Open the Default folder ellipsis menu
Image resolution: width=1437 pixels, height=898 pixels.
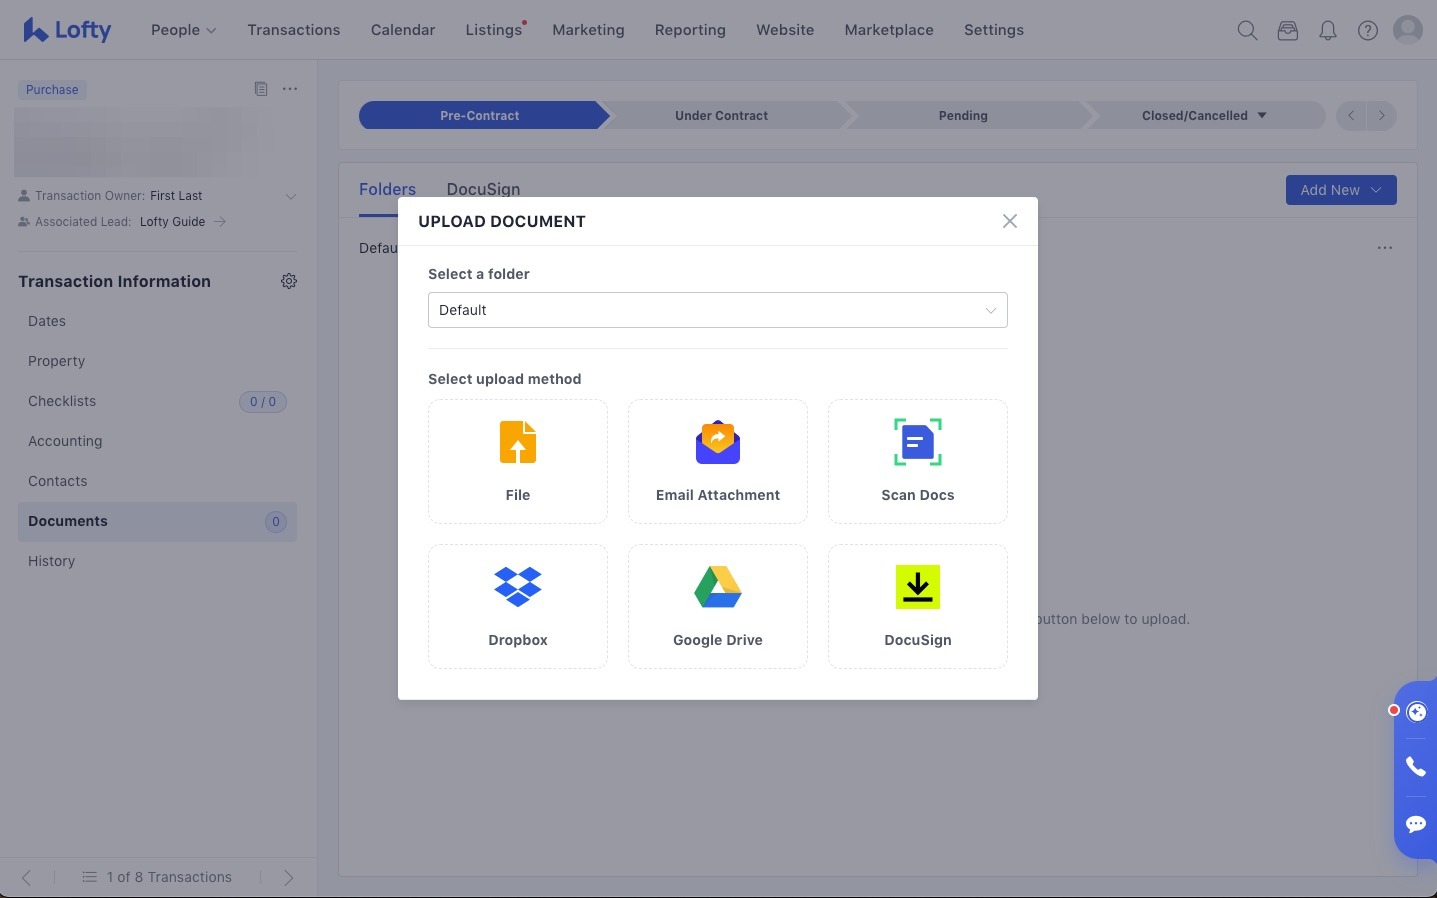tap(1385, 248)
